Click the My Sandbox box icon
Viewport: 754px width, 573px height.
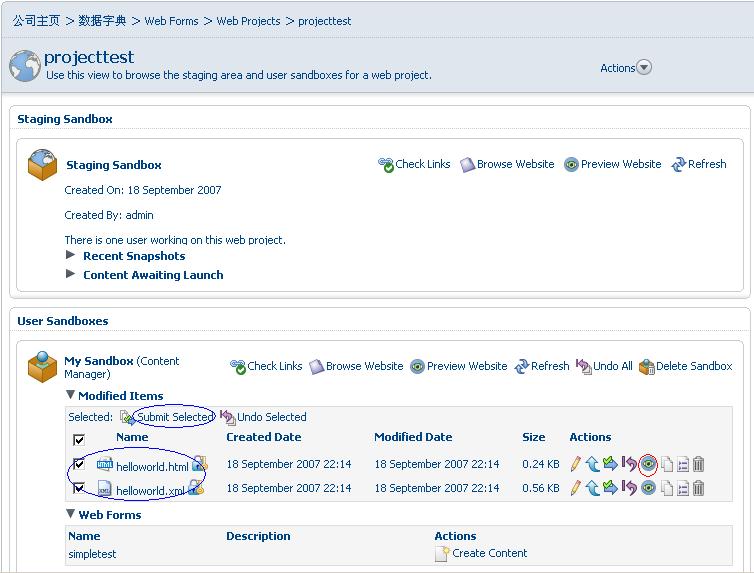tap(42, 367)
